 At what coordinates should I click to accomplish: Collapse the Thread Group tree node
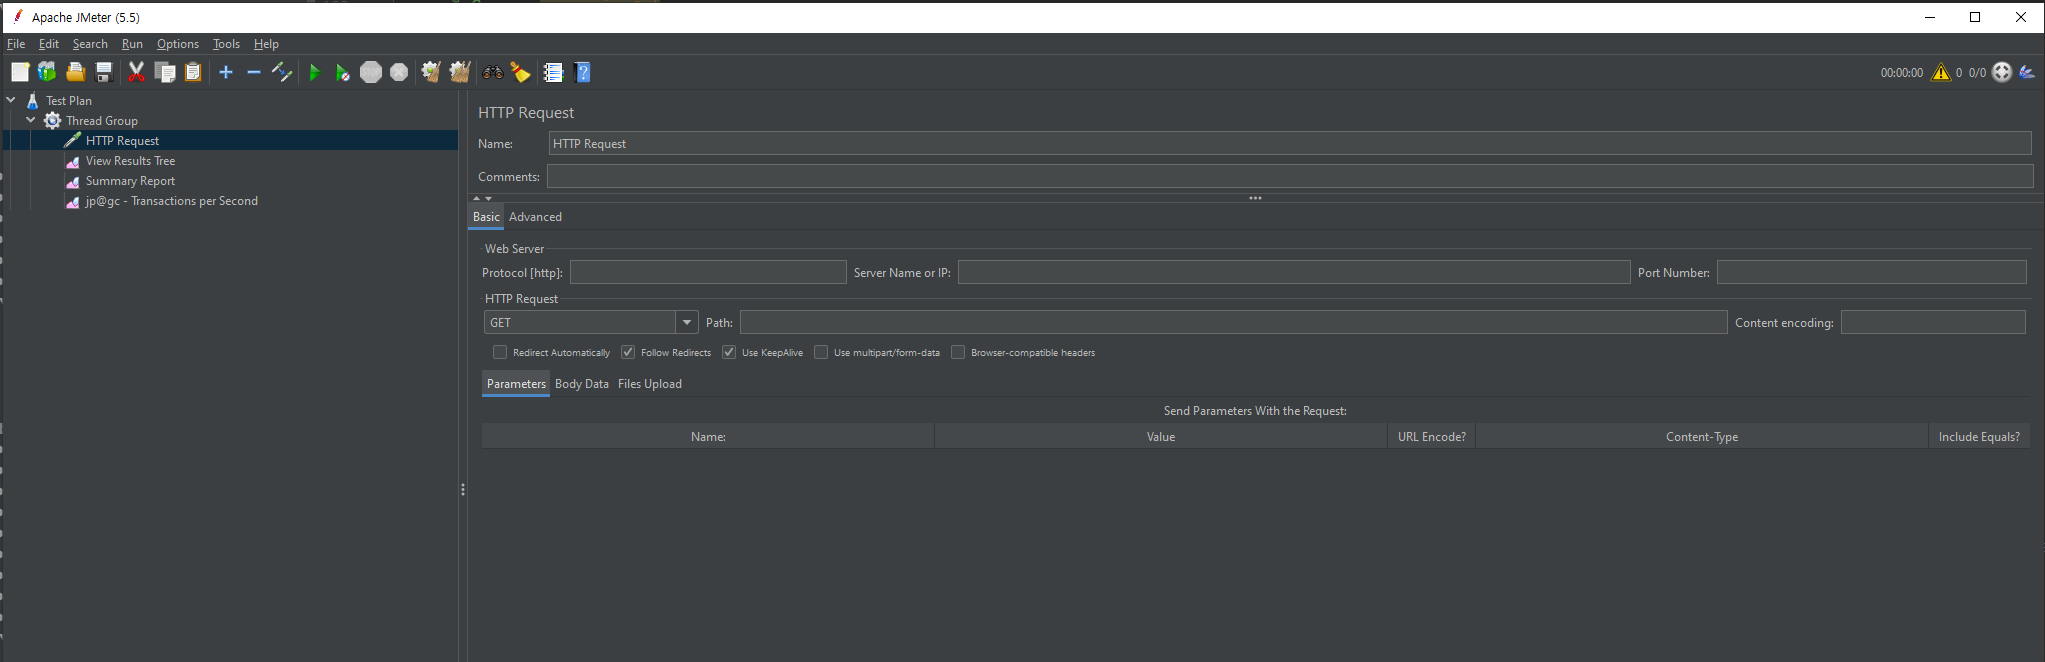click(x=31, y=120)
